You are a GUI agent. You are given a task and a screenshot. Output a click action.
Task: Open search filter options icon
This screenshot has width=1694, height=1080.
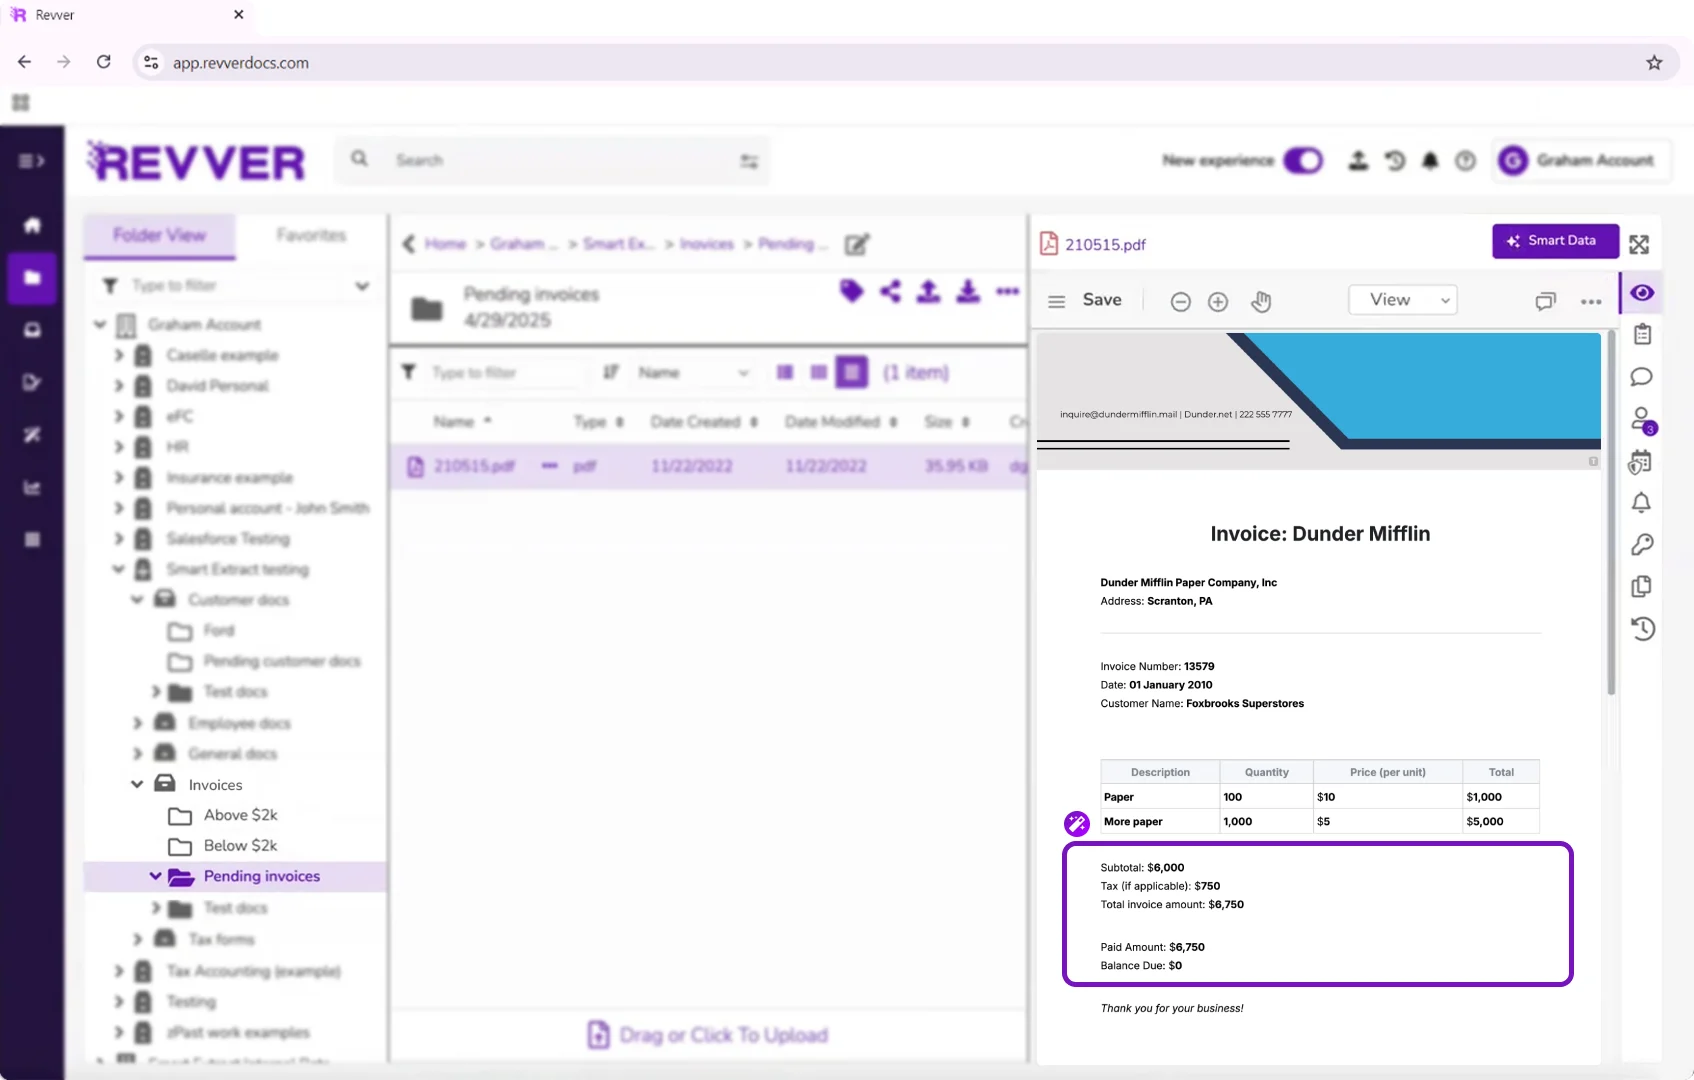(x=749, y=161)
